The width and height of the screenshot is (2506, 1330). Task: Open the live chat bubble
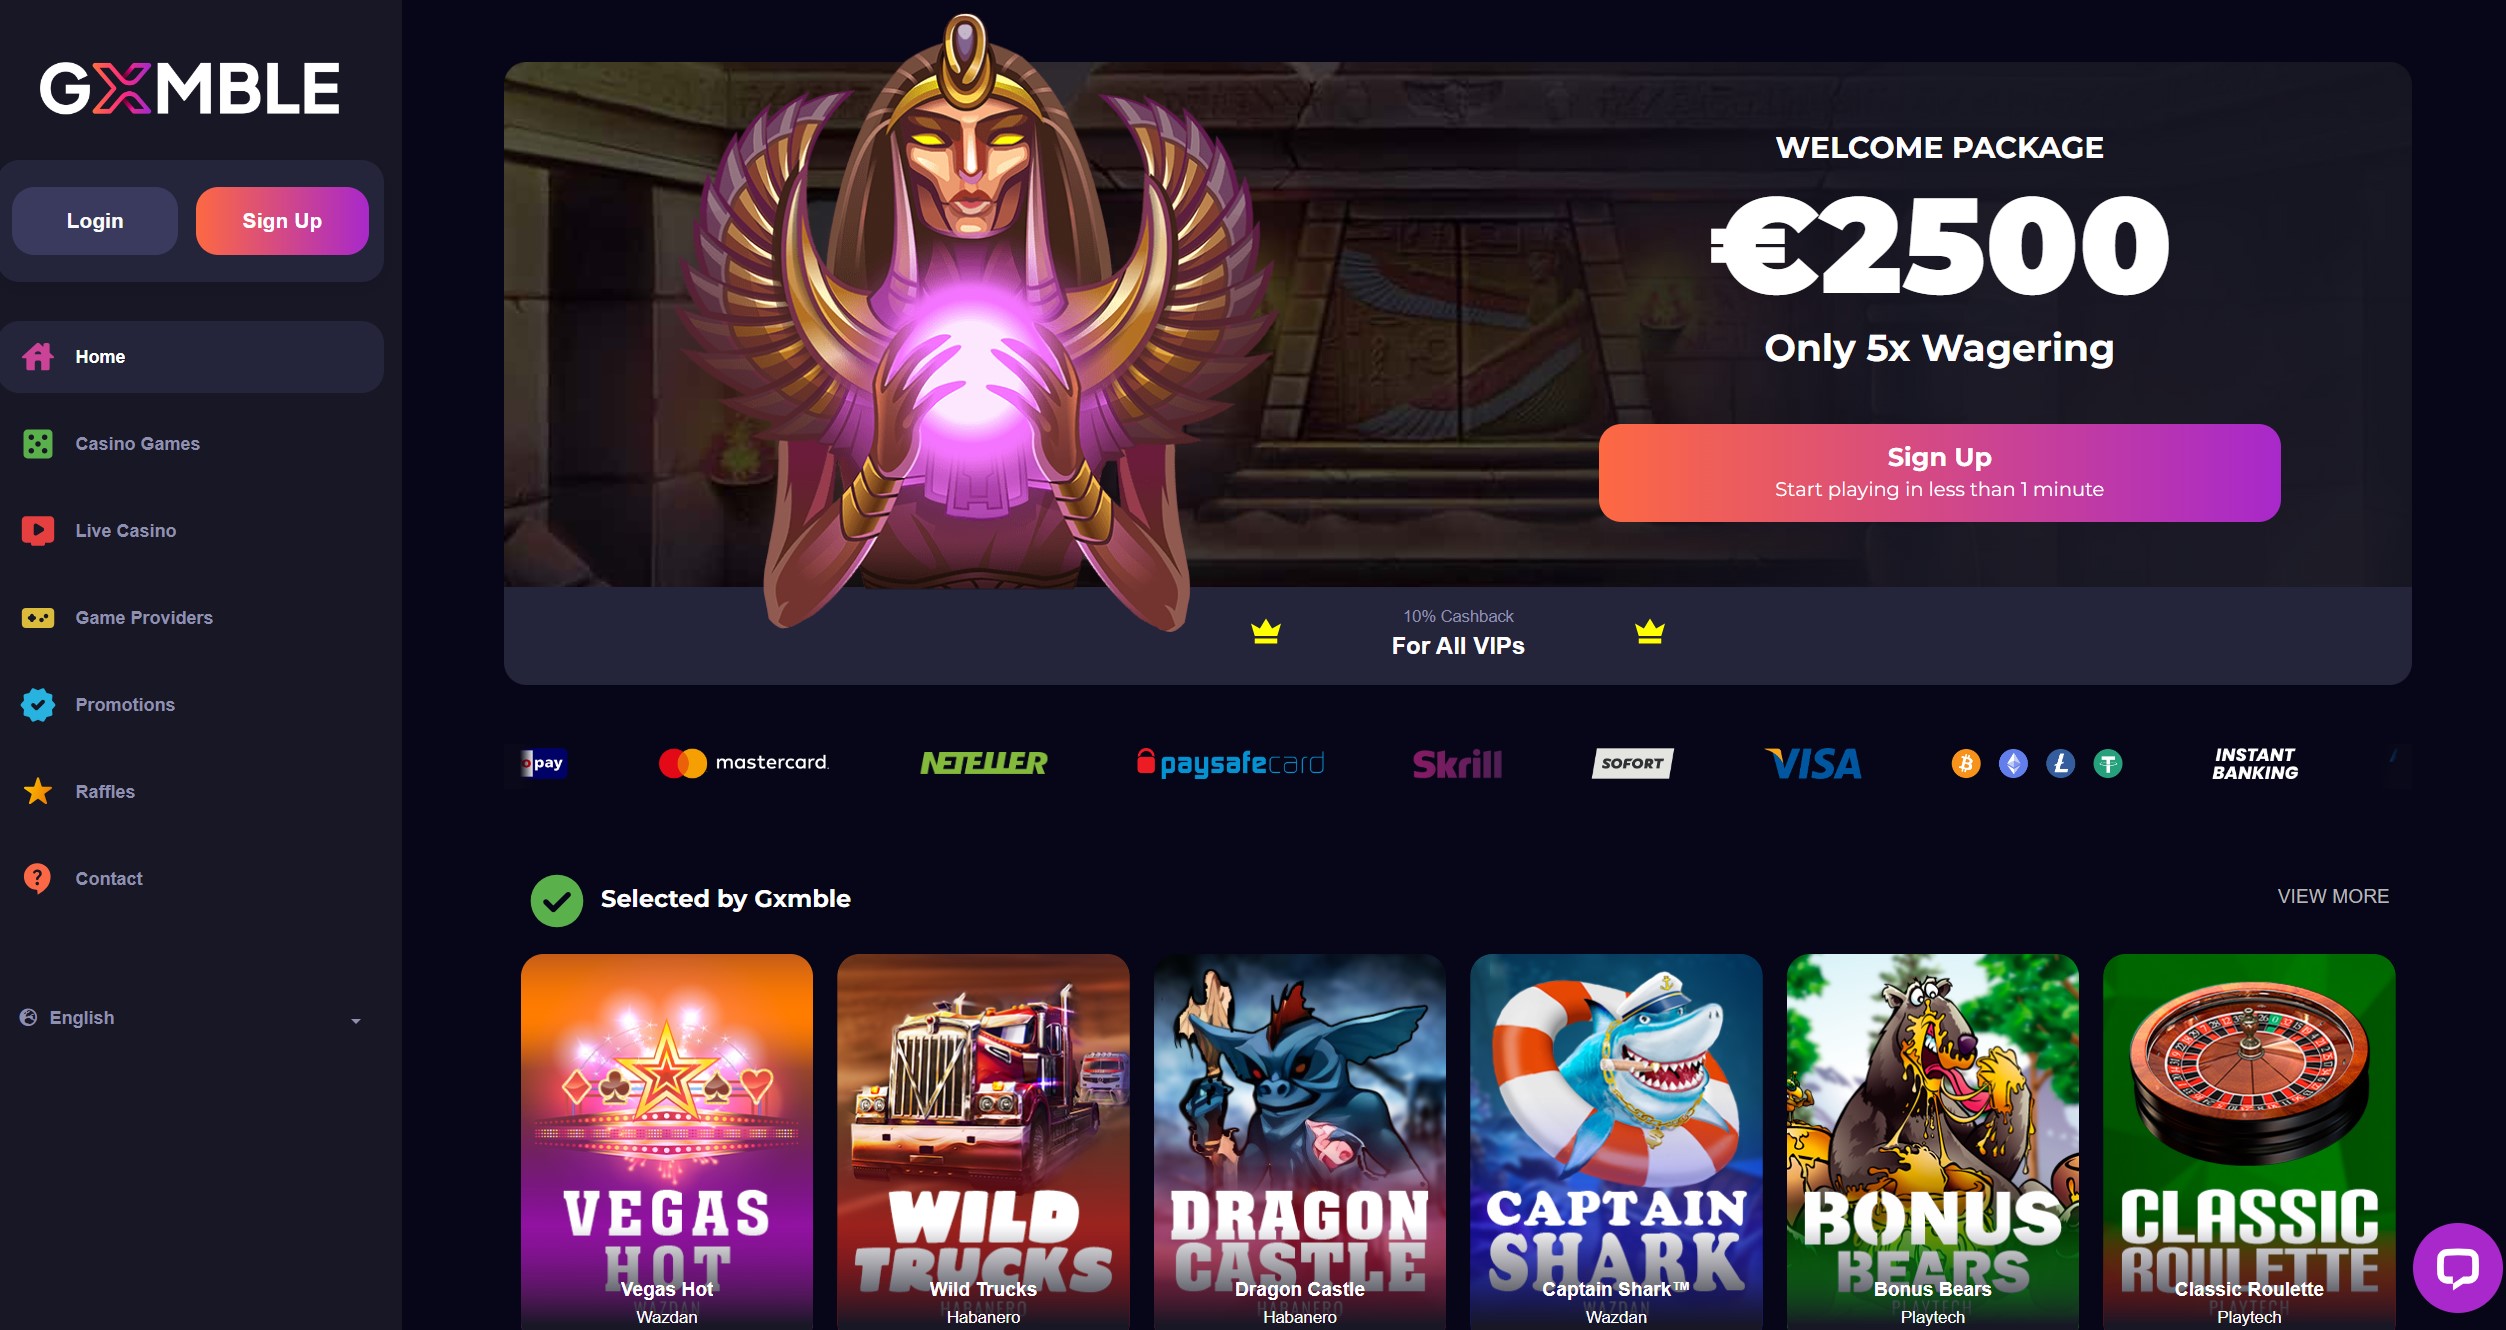click(x=2457, y=1268)
